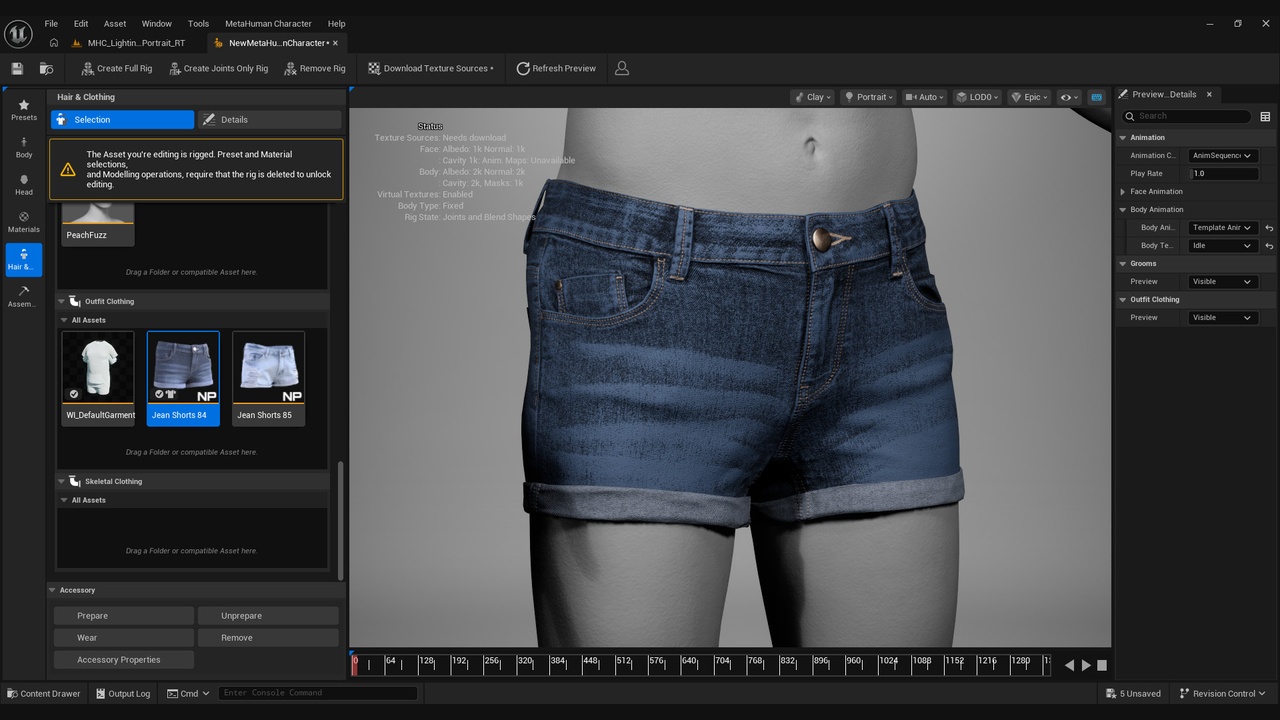Switch to the Details tab

(x=269, y=119)
